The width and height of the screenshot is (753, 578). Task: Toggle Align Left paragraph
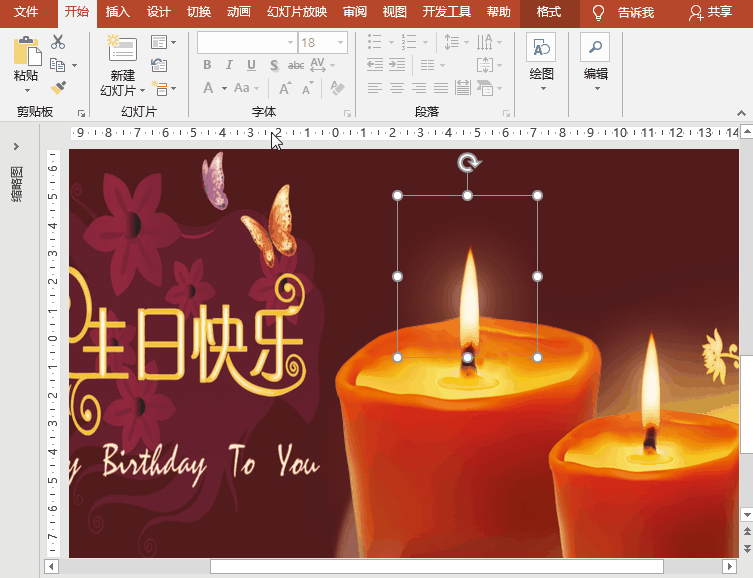[x=375, y=88]
